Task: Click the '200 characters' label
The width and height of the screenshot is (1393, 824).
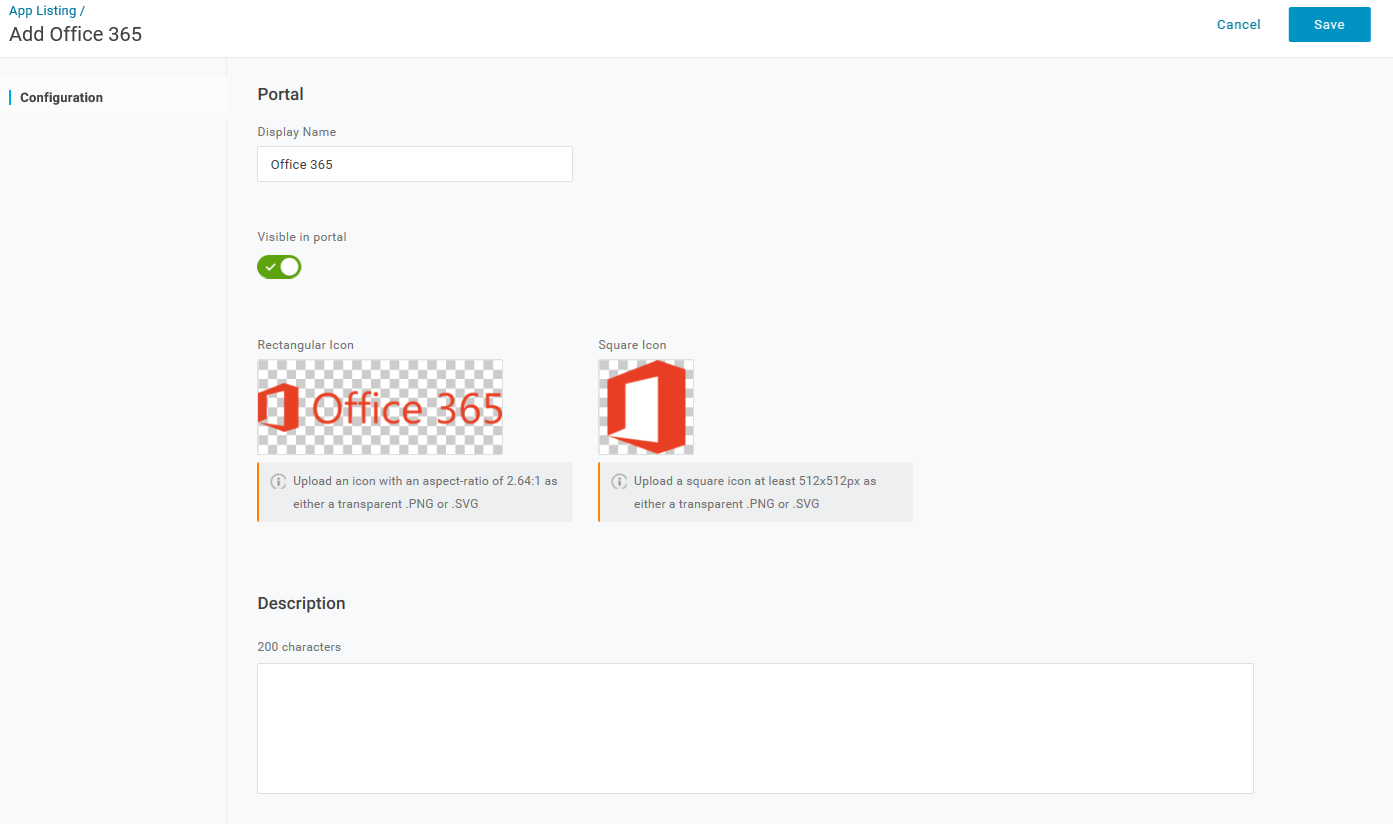Action: [299, 647]
